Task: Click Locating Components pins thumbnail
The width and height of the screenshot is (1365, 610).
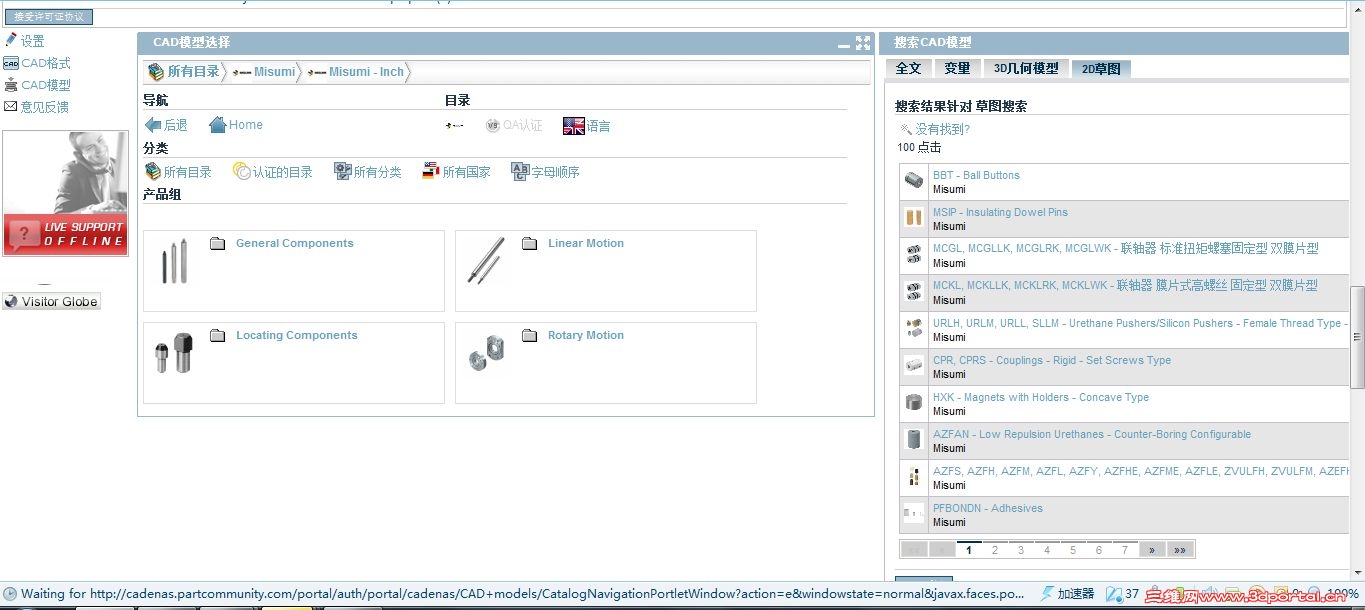Action: (174, 352)
